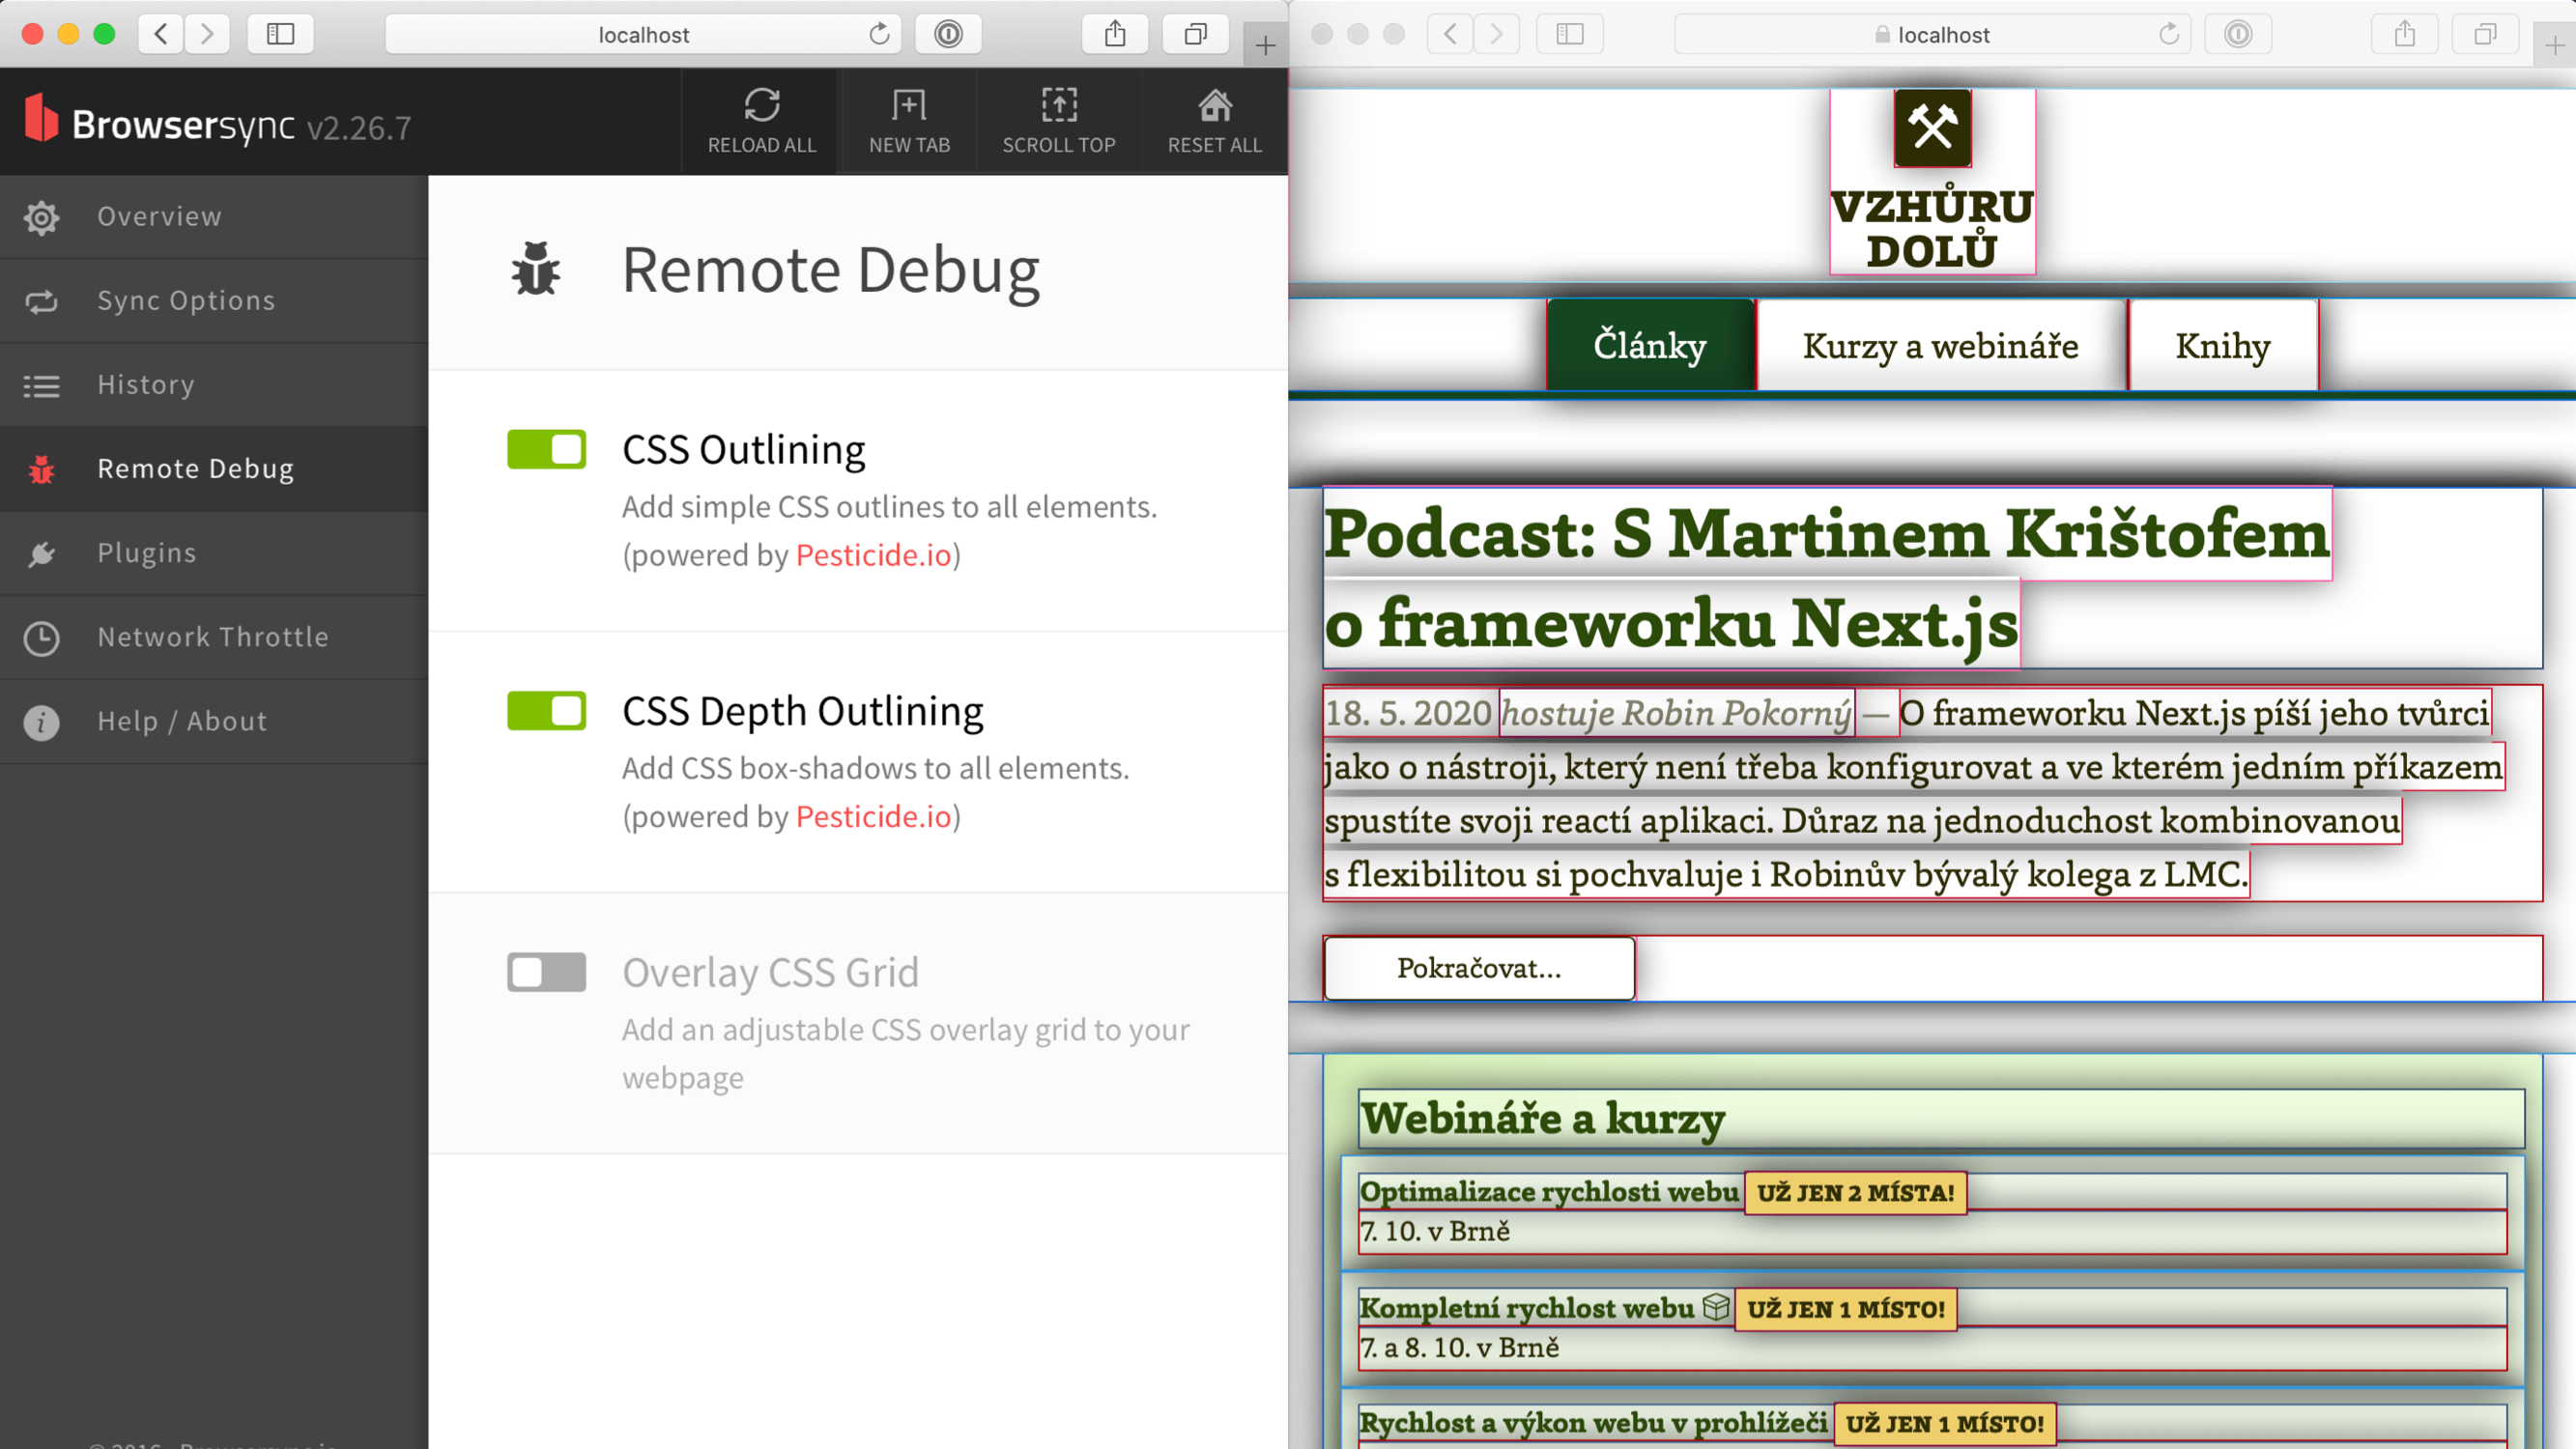Click the Share icon in the left Safari toolbar
The image size is (2576, 1449).
[1114, 35]
